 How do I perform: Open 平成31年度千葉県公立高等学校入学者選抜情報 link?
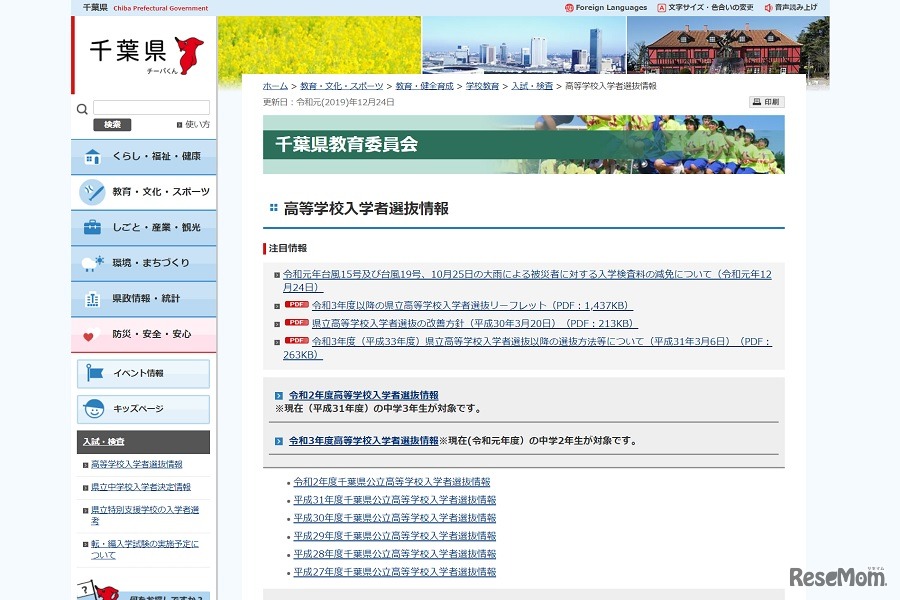click(394, 500)
